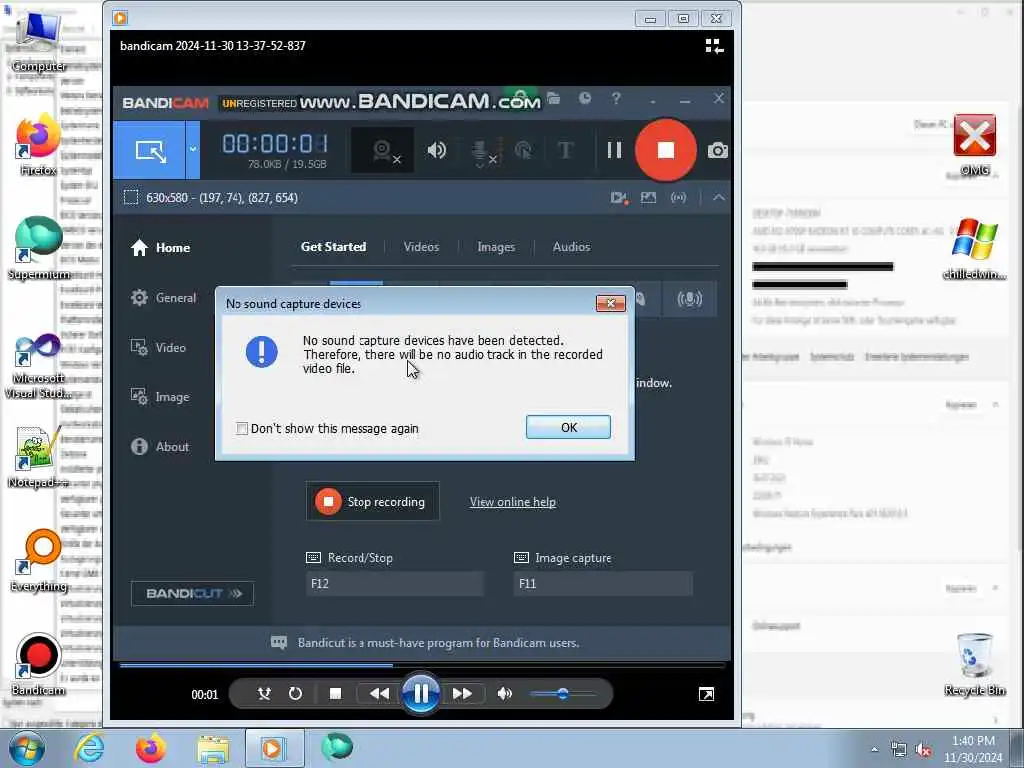Toggle repeat in media player
The width and height of the screenshot is (1024, 768).
point(295,694)
